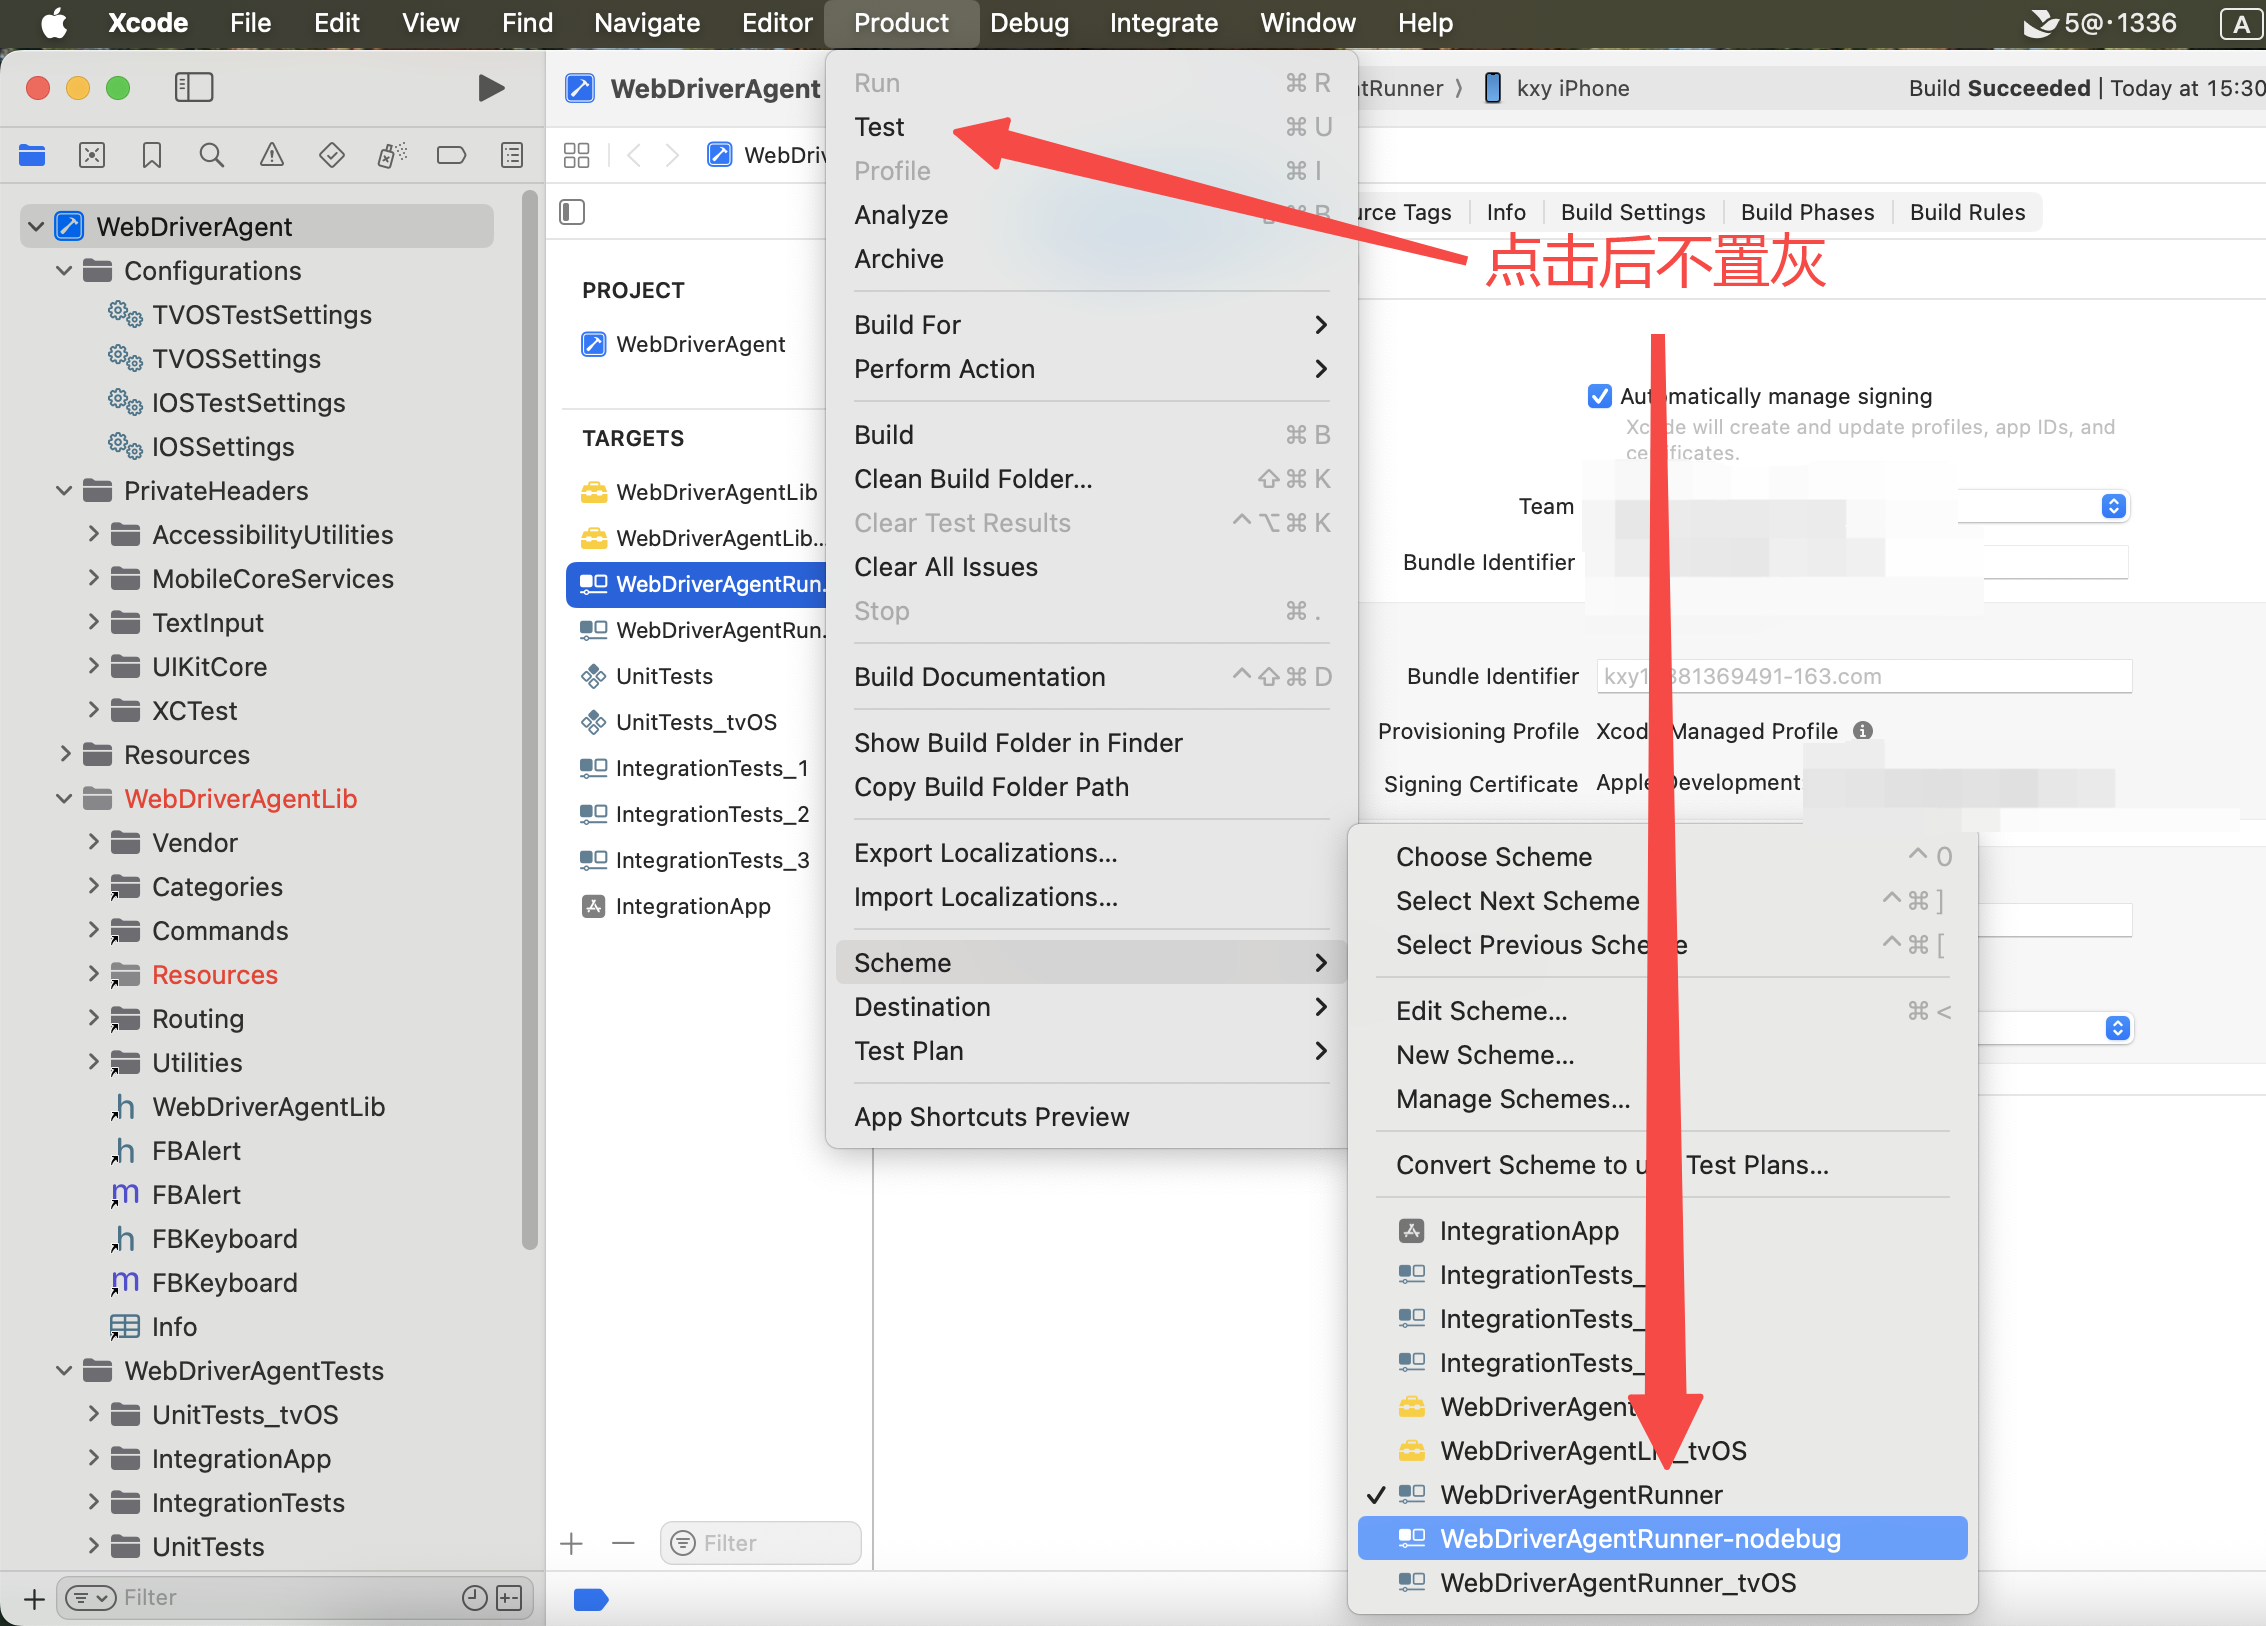Open the Breakpoint navigator icon
Viewport: 2266px width, 1626px height.
click(x=451, y=155)
